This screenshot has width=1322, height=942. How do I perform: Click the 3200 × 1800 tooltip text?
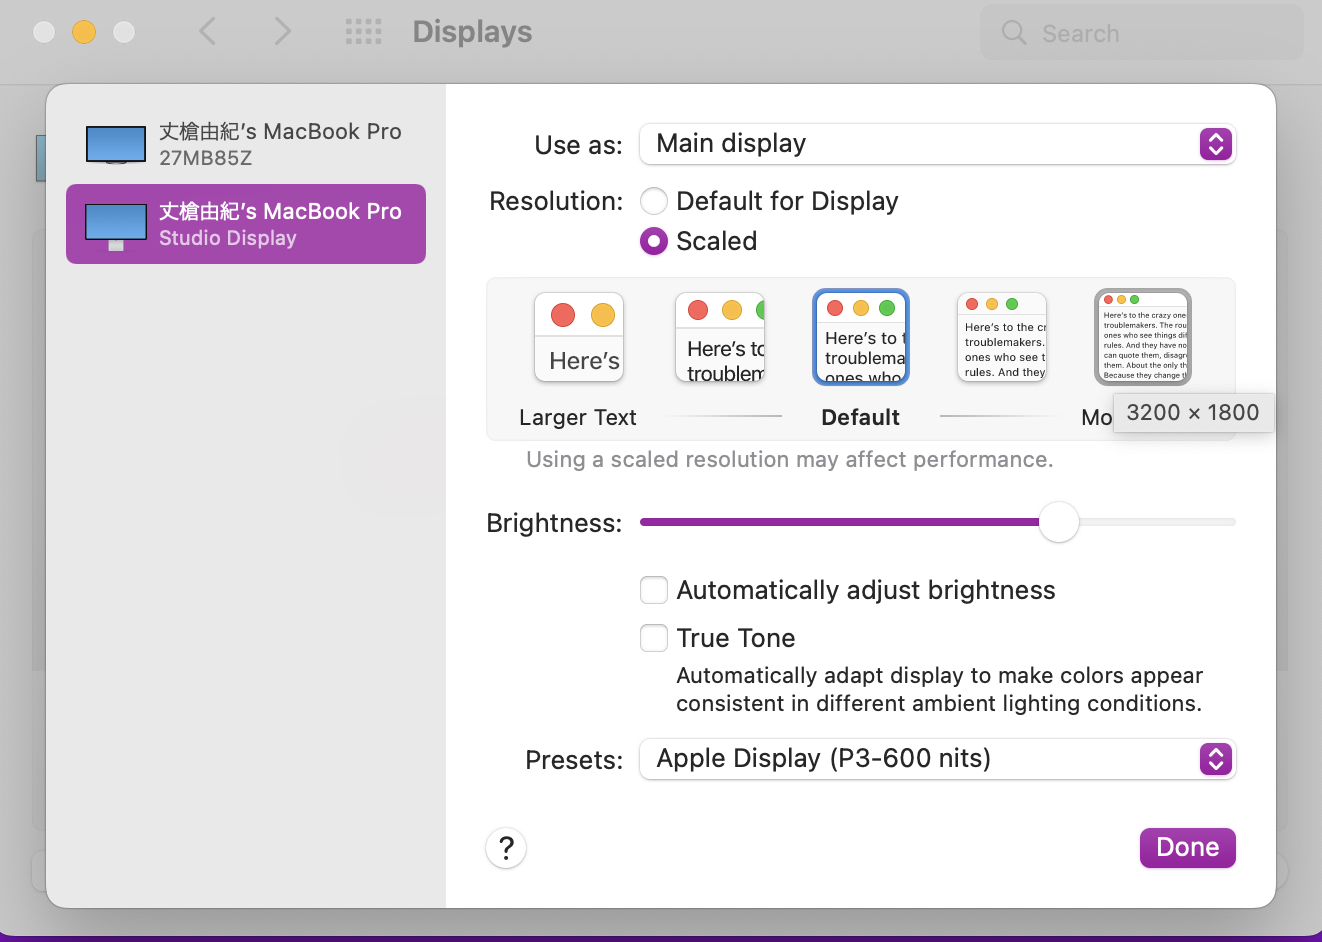click(x=1193, y=413)
